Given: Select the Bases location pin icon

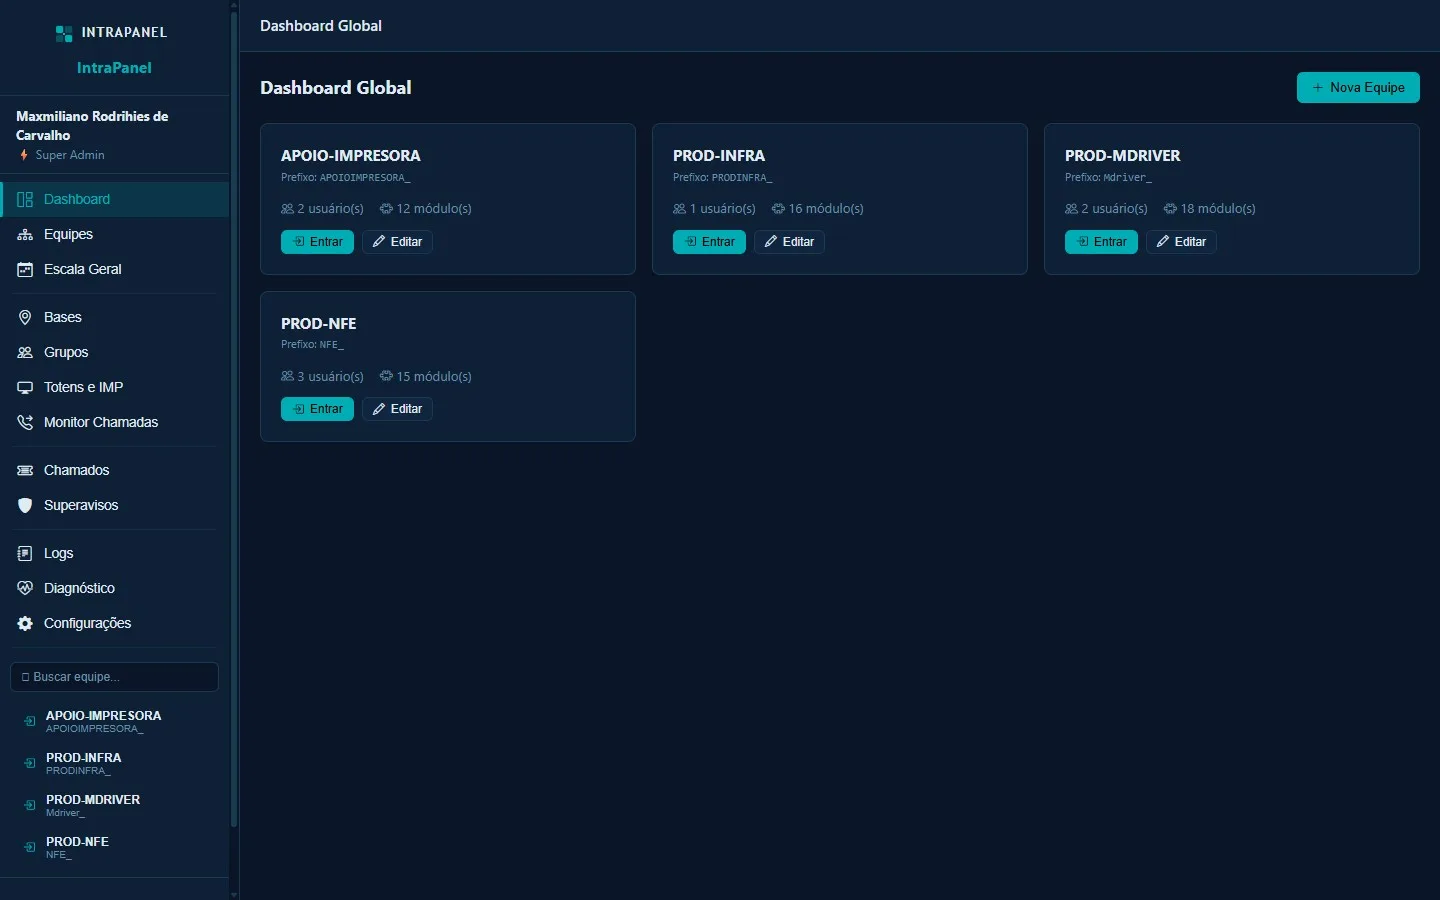Looking at the screenshot, I should click(x=25, y=318).
